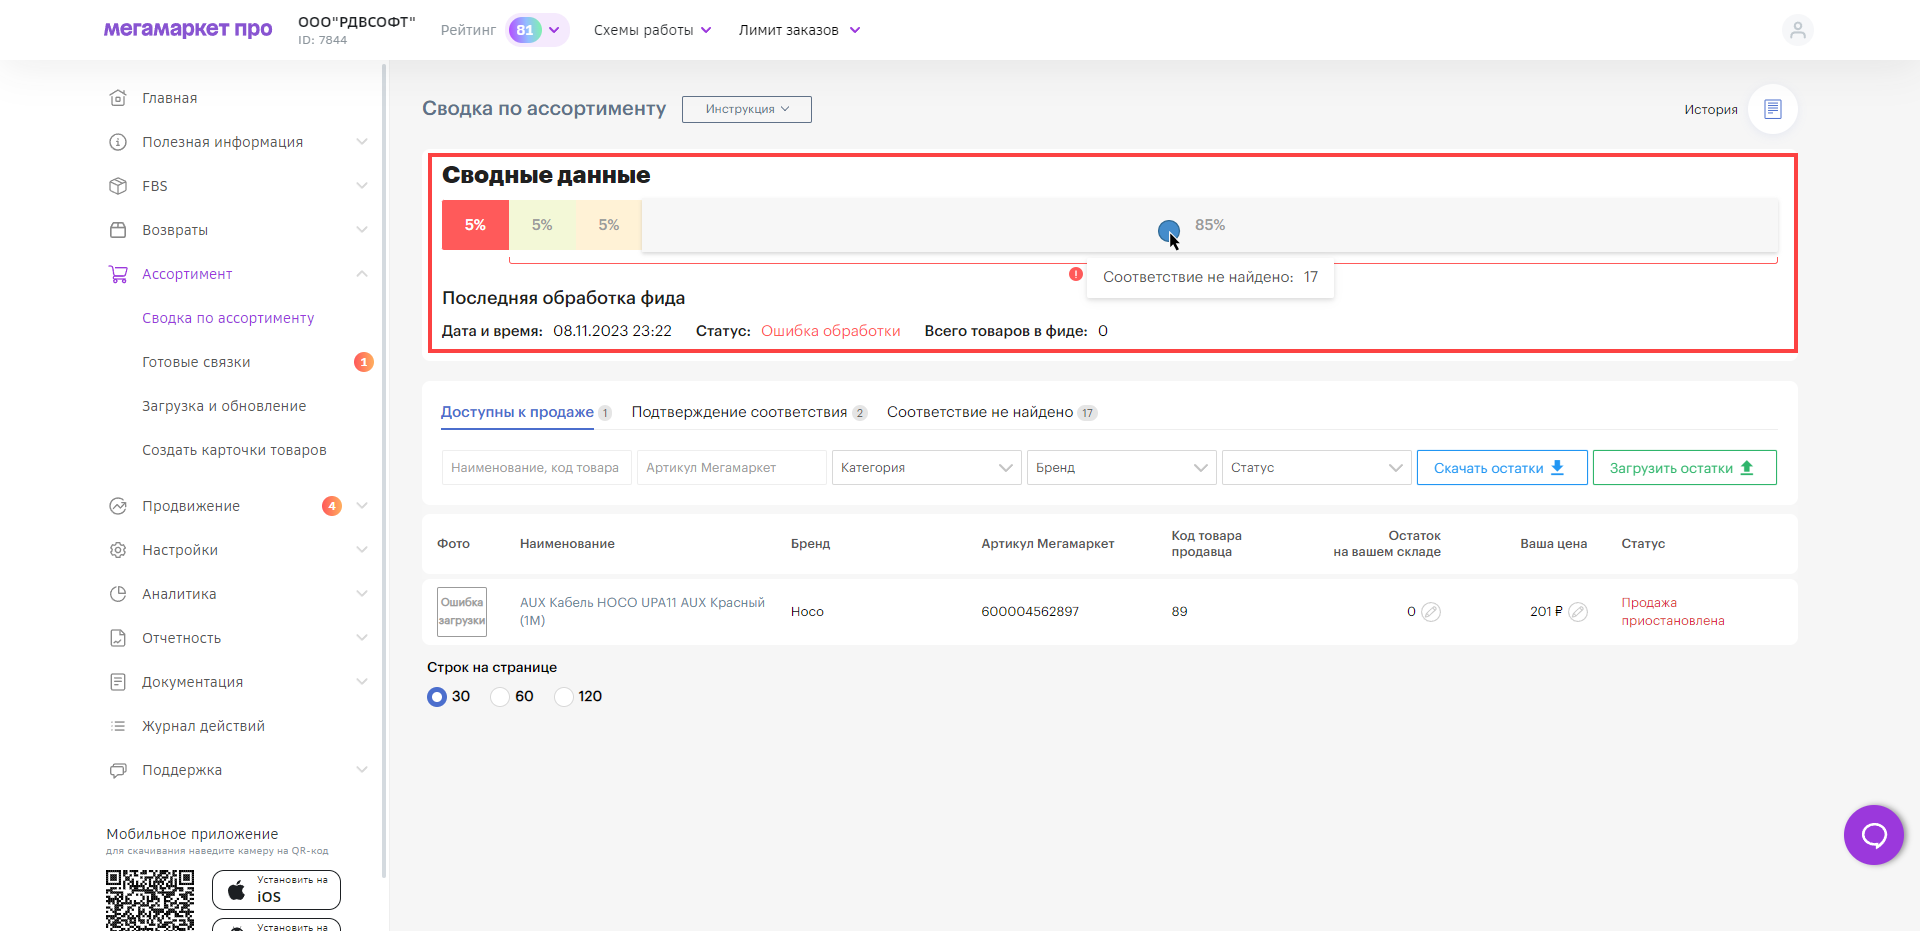Edit warehouse stock pencil icon
Screen dimensions: 1920x931
[x=1431, y=612]
